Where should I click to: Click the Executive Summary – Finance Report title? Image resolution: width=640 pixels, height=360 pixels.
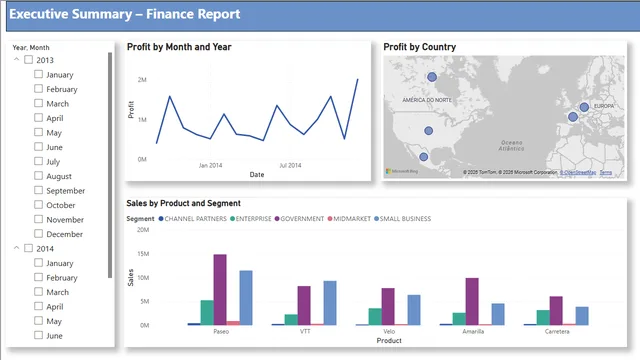(124, 14)
